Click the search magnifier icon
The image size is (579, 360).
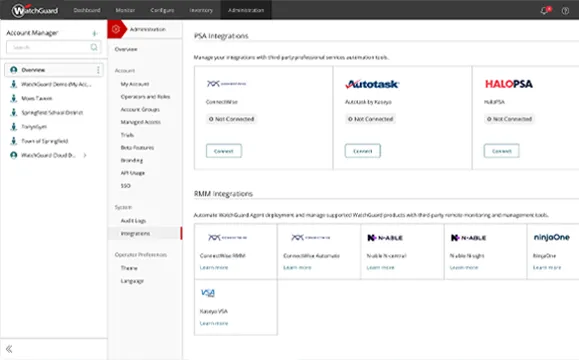pyautogui.click(x=94, y=47)
